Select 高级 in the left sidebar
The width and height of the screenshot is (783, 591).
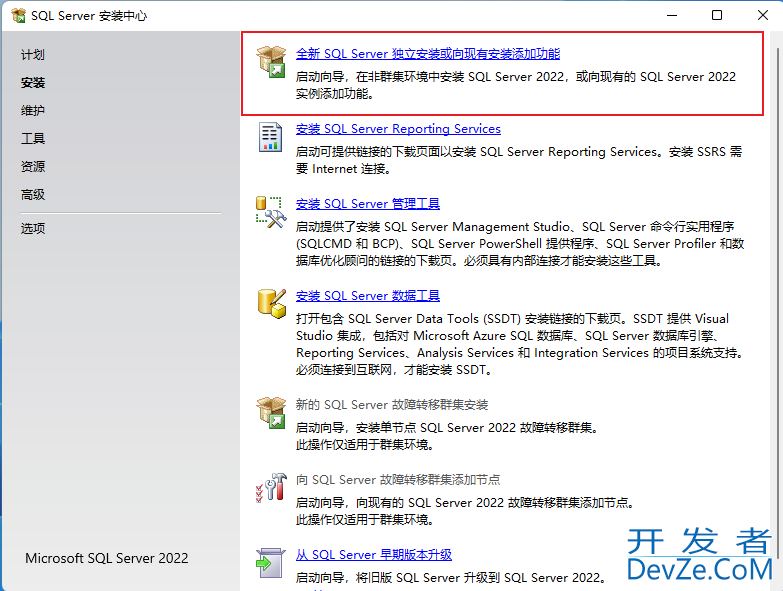pos(33,194)
